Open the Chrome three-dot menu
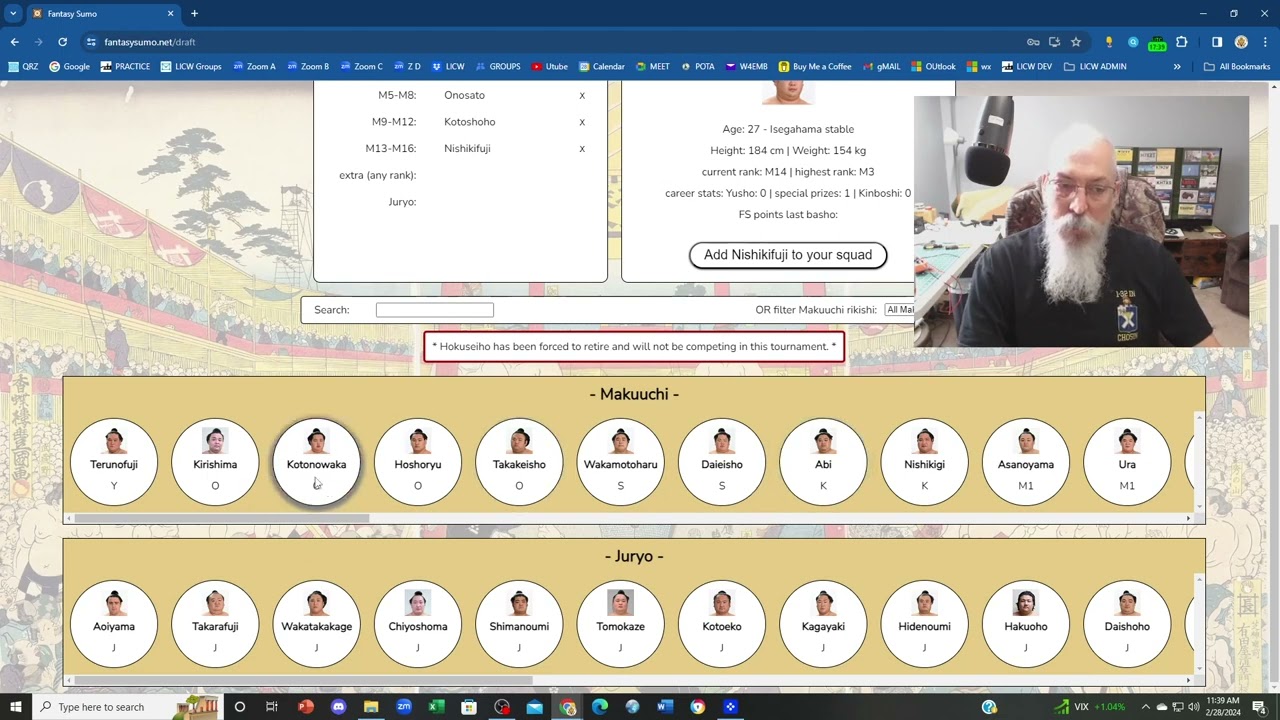The image size is (1280, 720). click(1265, 42)
